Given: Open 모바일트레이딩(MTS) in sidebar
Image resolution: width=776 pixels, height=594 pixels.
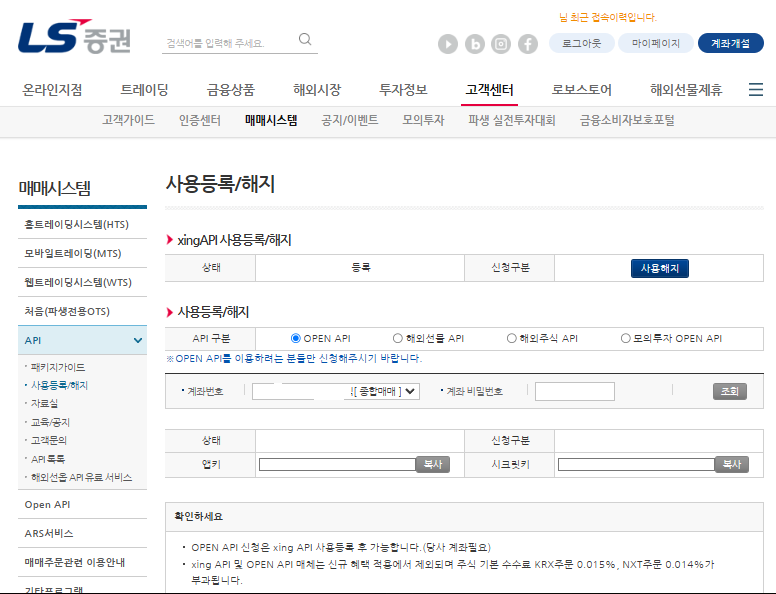Looking at the screenshot, I should coord(82,253).
